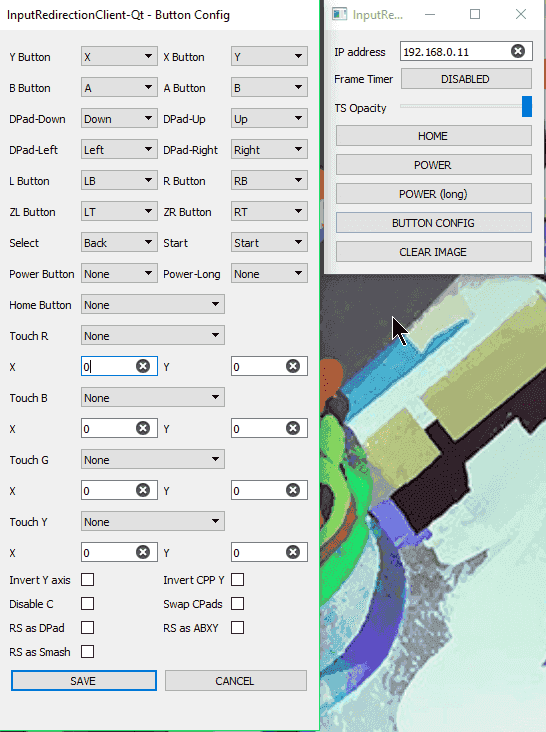Click the CLEAR IMAGE button
The height and width of the screenshot is (732, 546).
point(434,252)
